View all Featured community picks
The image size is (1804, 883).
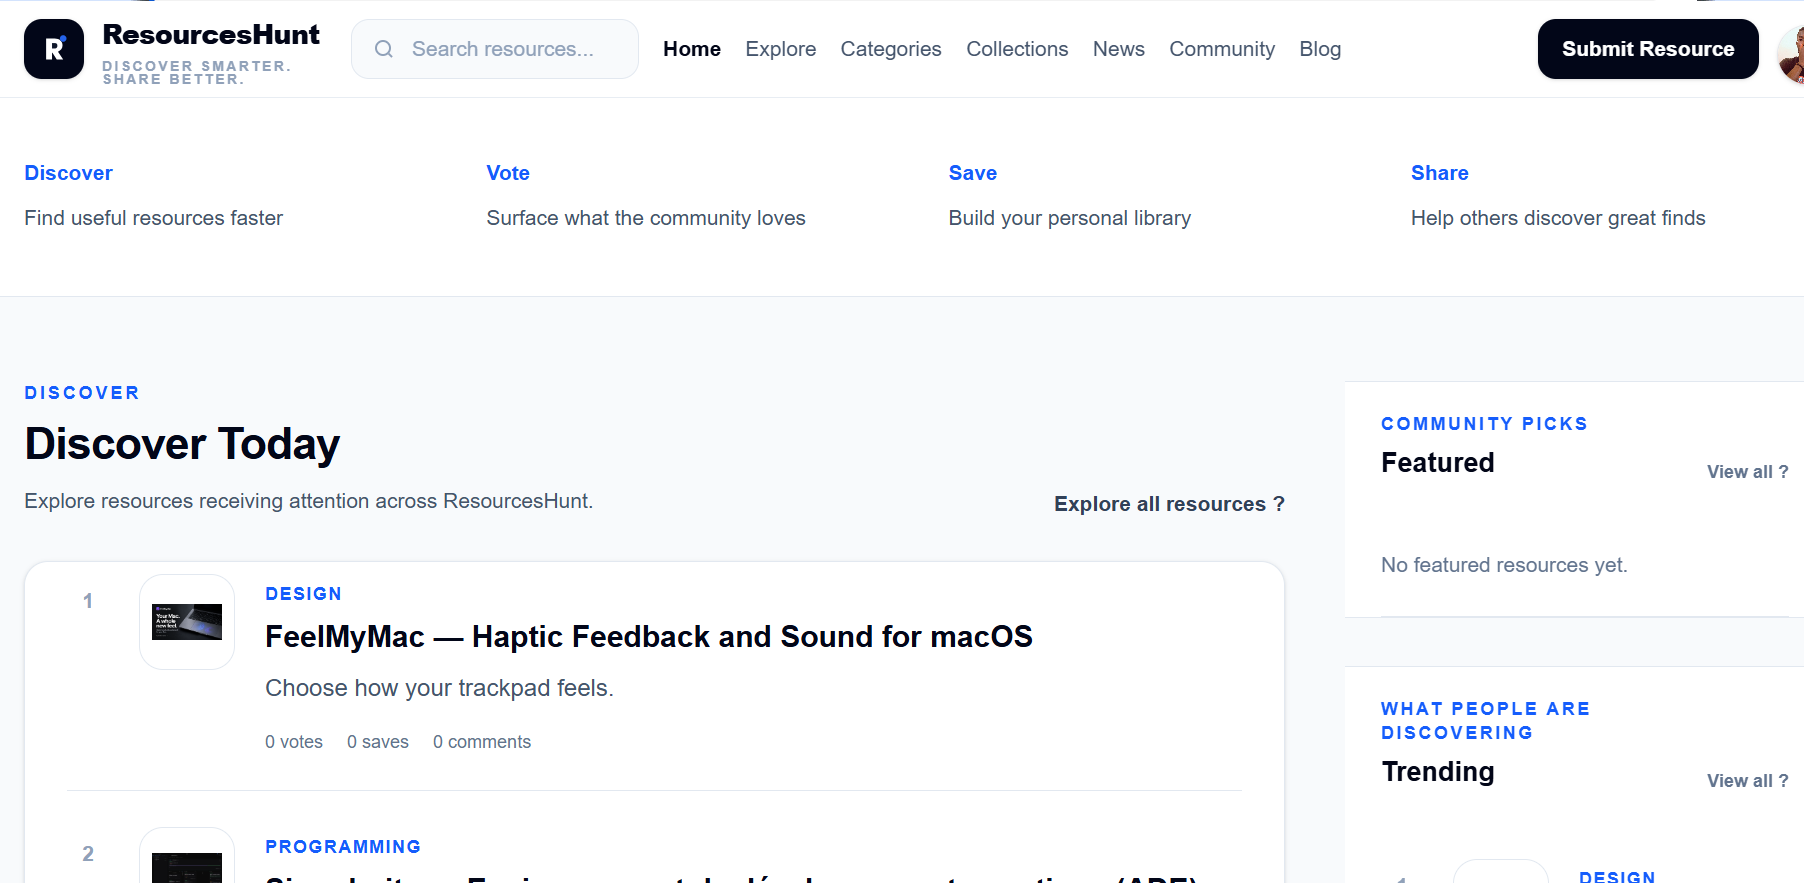pyautogui.click(x=1747, y=472)
